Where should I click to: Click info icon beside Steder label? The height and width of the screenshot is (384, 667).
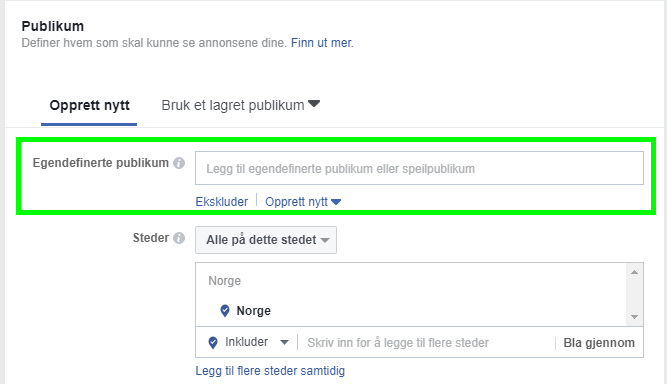[179, 238]
